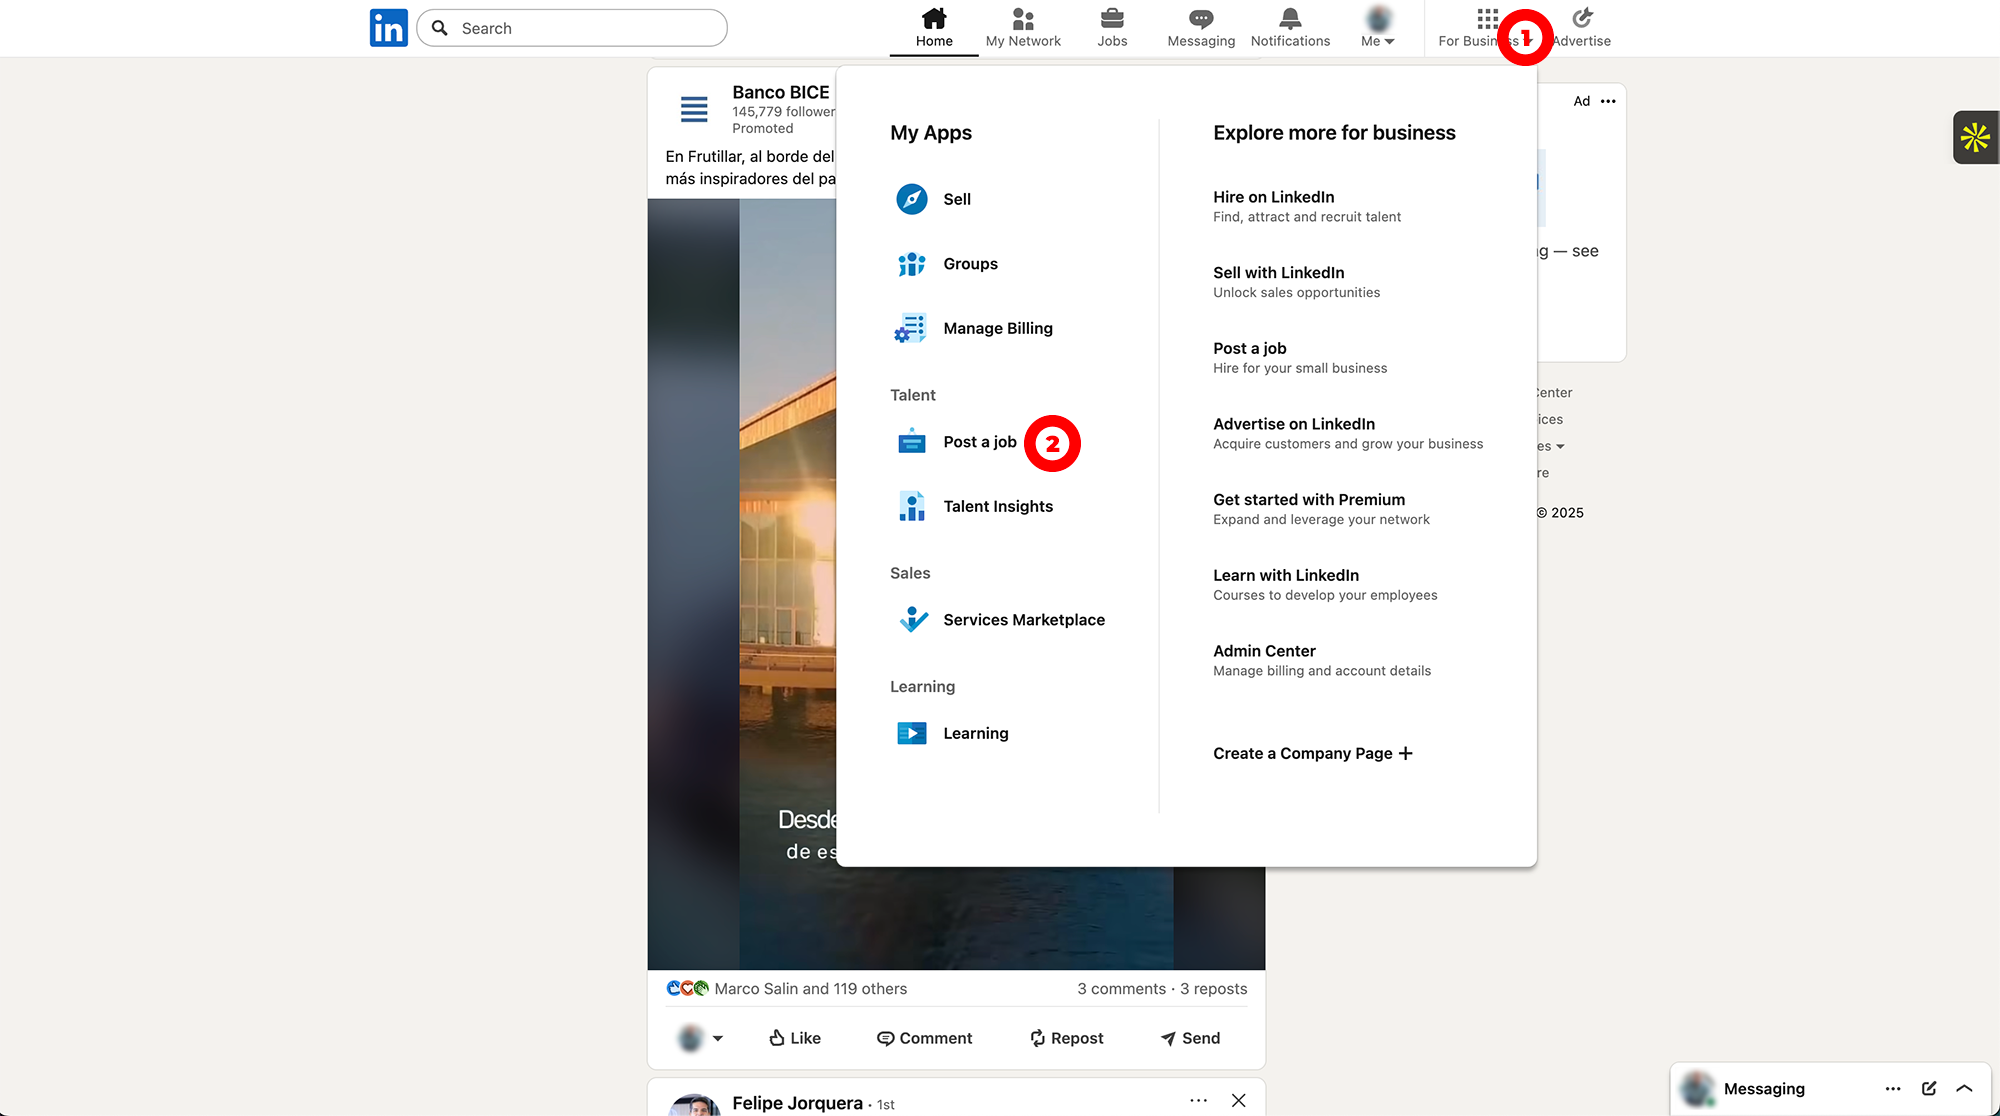Click the compose new message icon
The height and width of the screenshot is (1116, 2000).
click(1929, 1088)
